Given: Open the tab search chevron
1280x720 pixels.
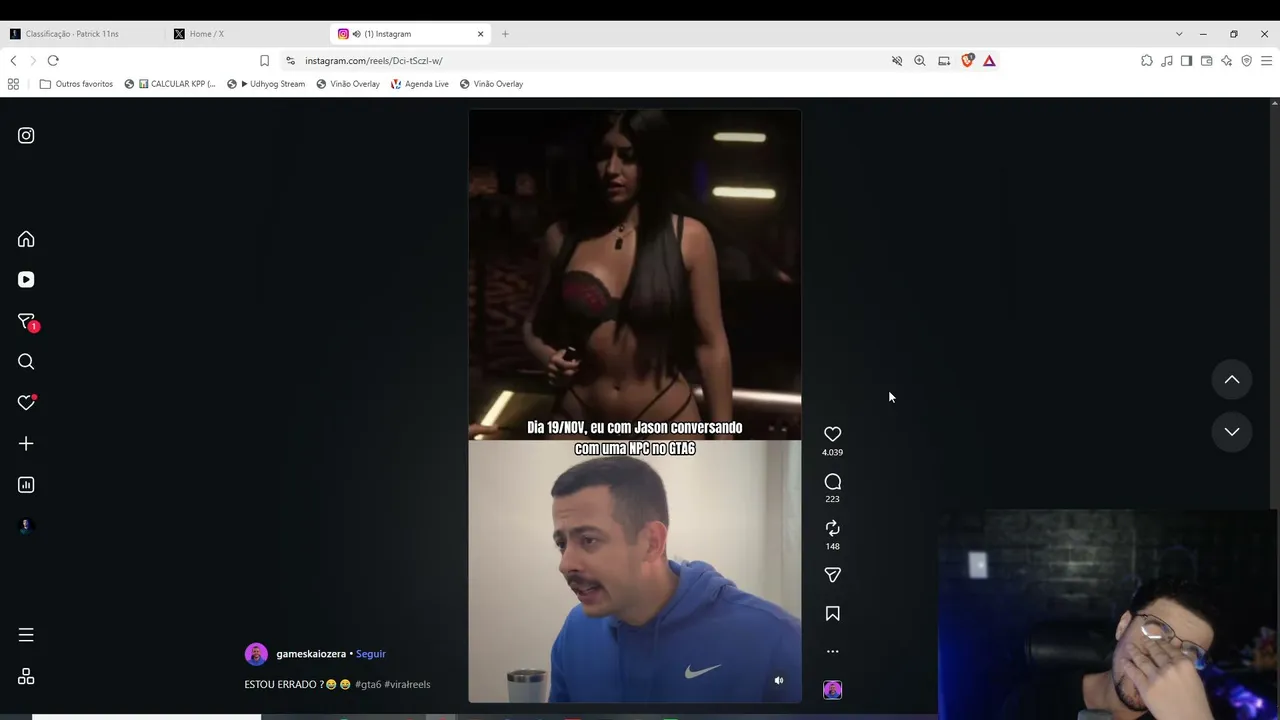Looking at the screenshot, I should [1179, 34].
